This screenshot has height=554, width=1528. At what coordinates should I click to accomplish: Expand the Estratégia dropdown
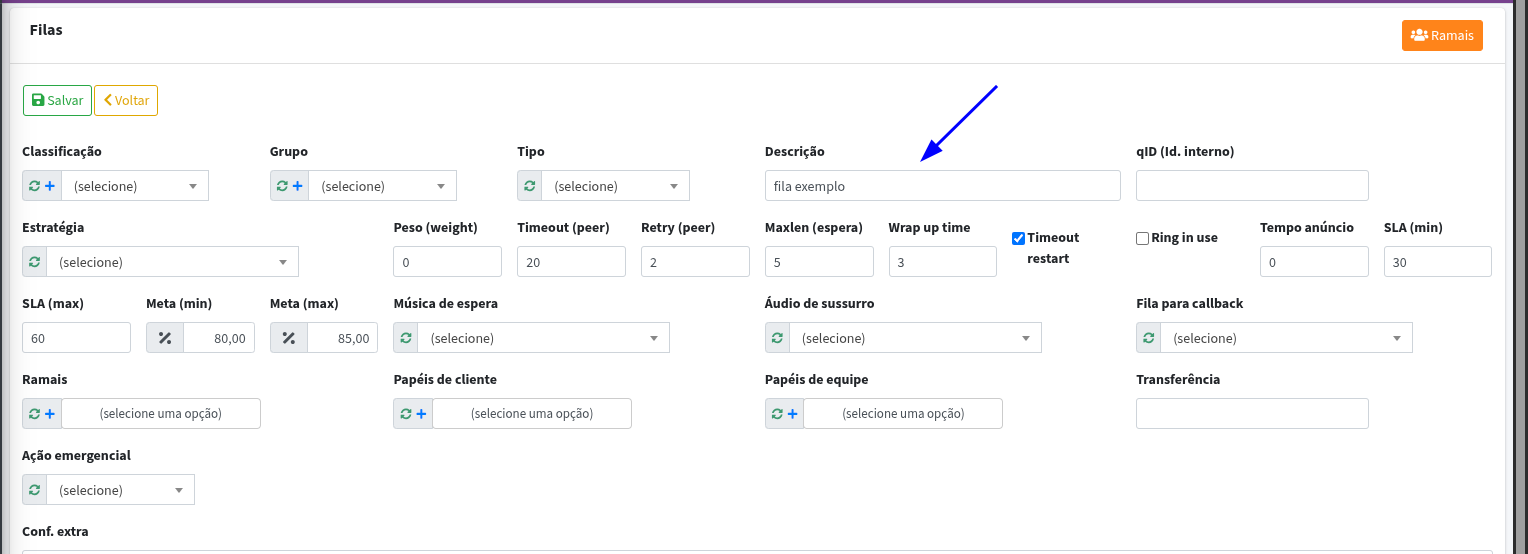[172, 262]
